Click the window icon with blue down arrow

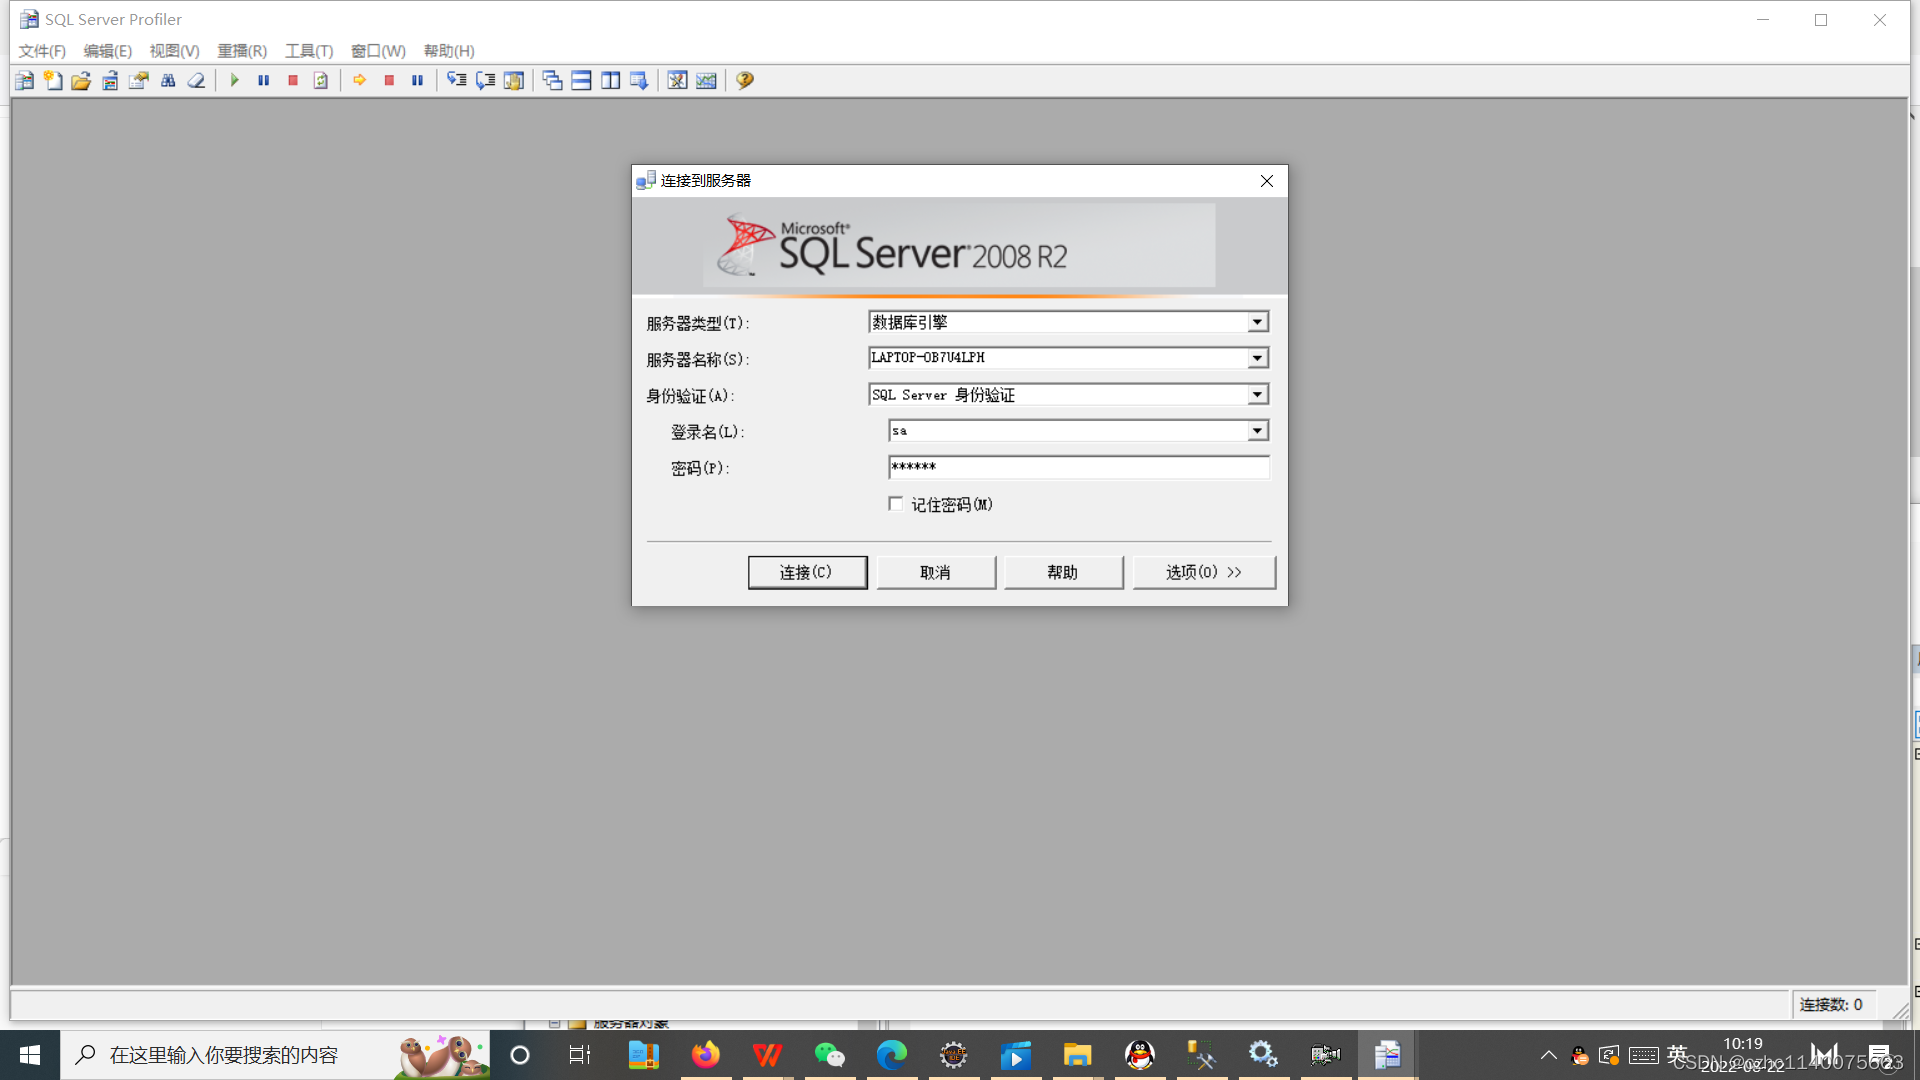(639, 81)
